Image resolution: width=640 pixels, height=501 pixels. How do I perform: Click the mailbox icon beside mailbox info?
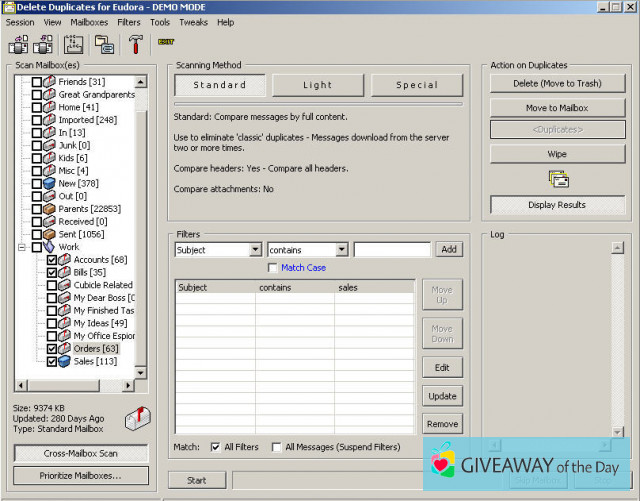click(136, 418)
